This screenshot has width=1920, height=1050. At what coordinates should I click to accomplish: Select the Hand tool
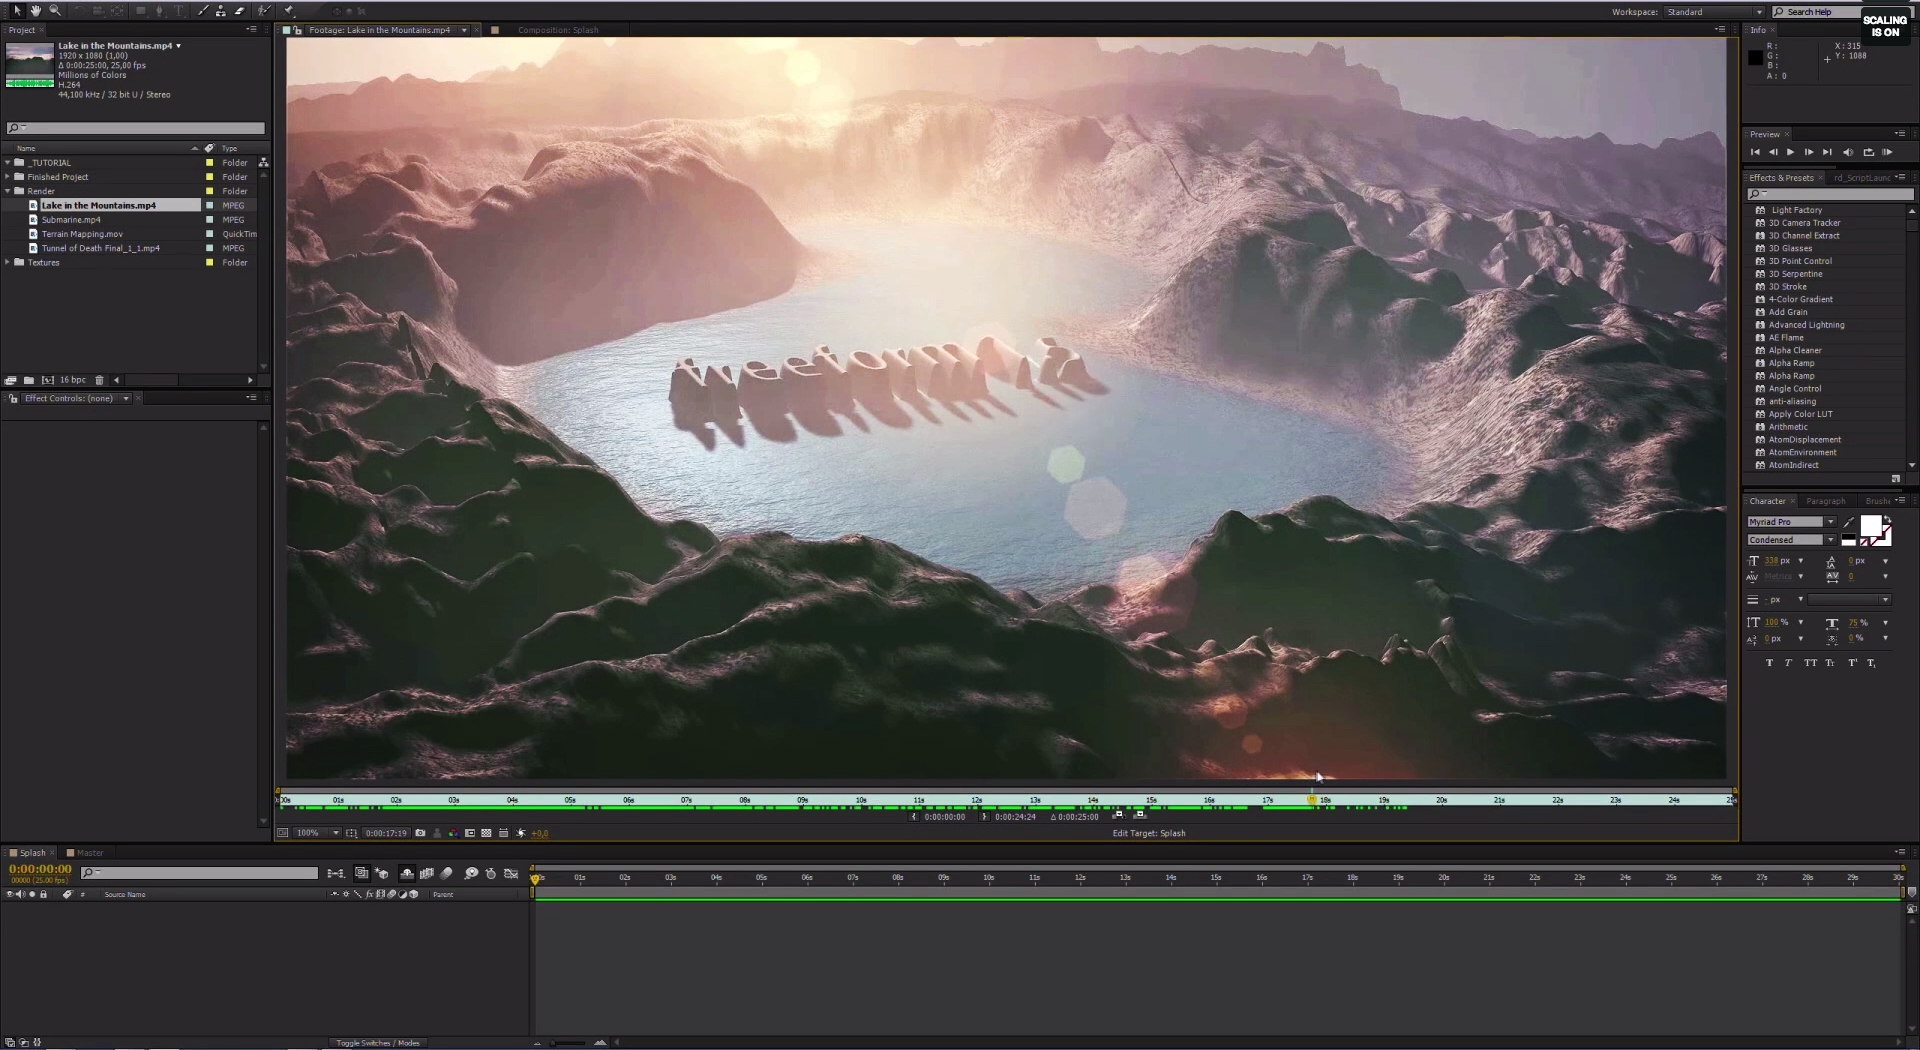pos(35,11)
